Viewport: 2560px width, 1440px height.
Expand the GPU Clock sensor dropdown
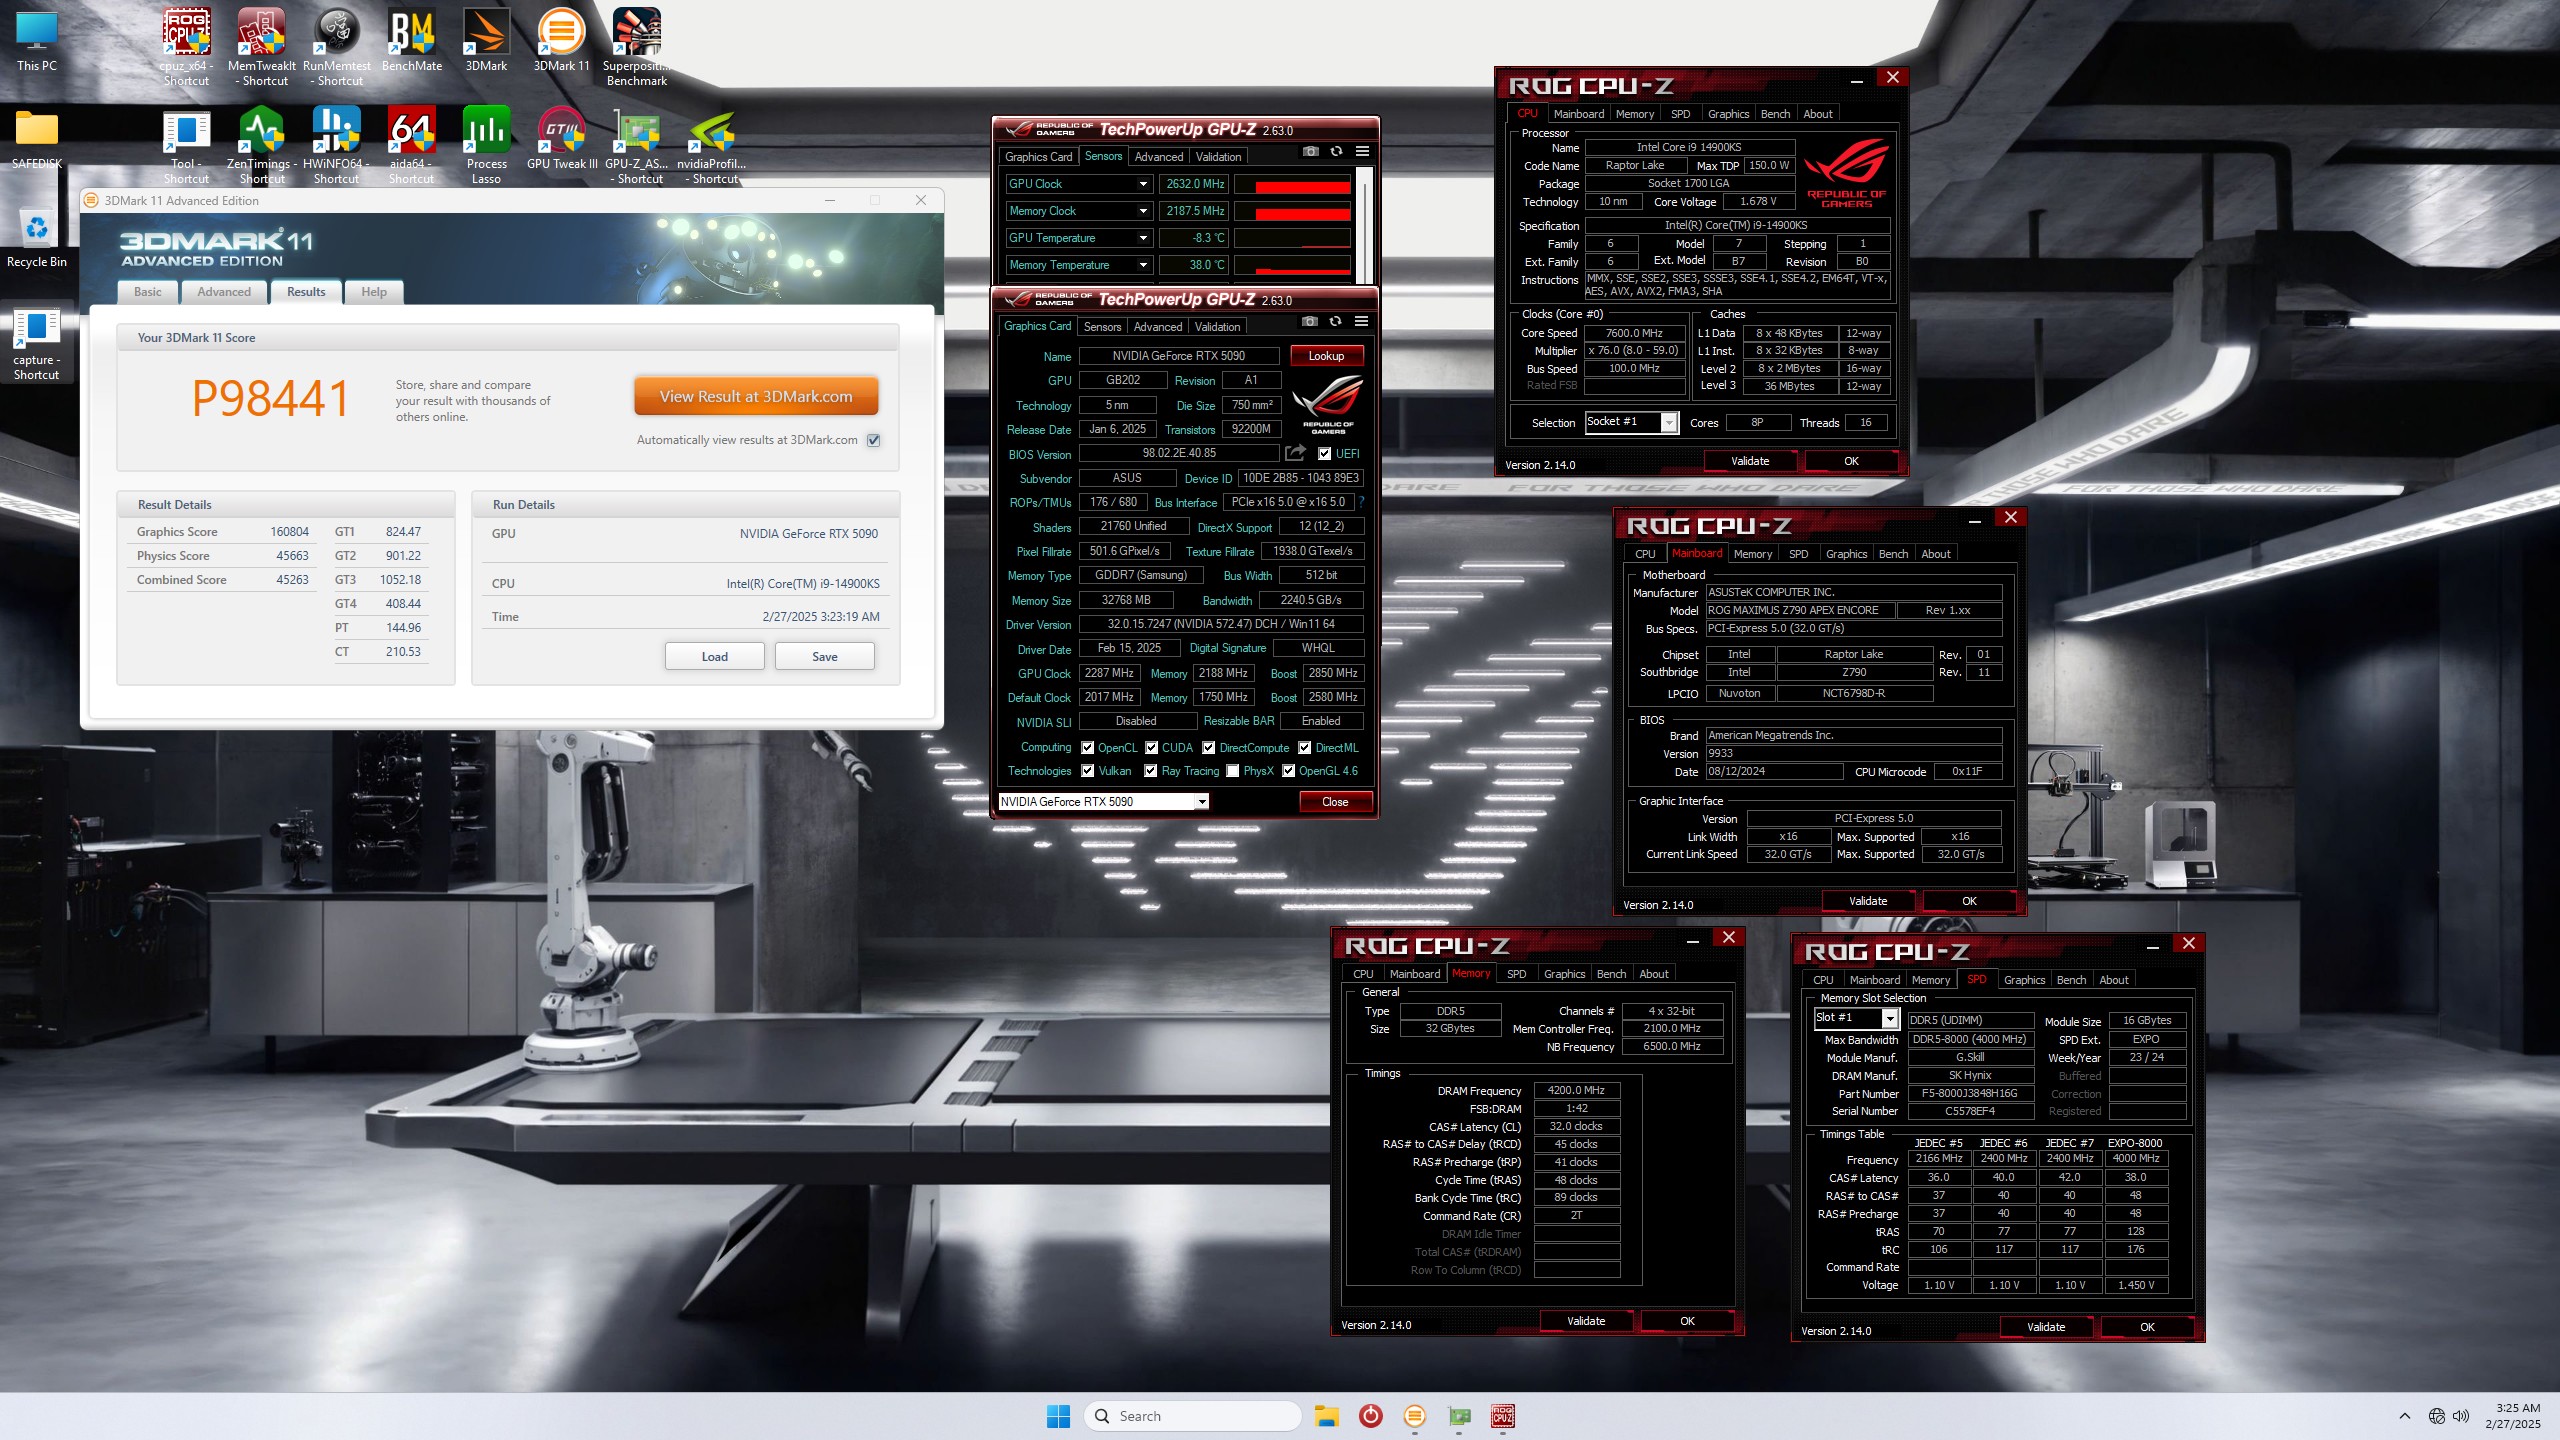[x=1143, y=184]
